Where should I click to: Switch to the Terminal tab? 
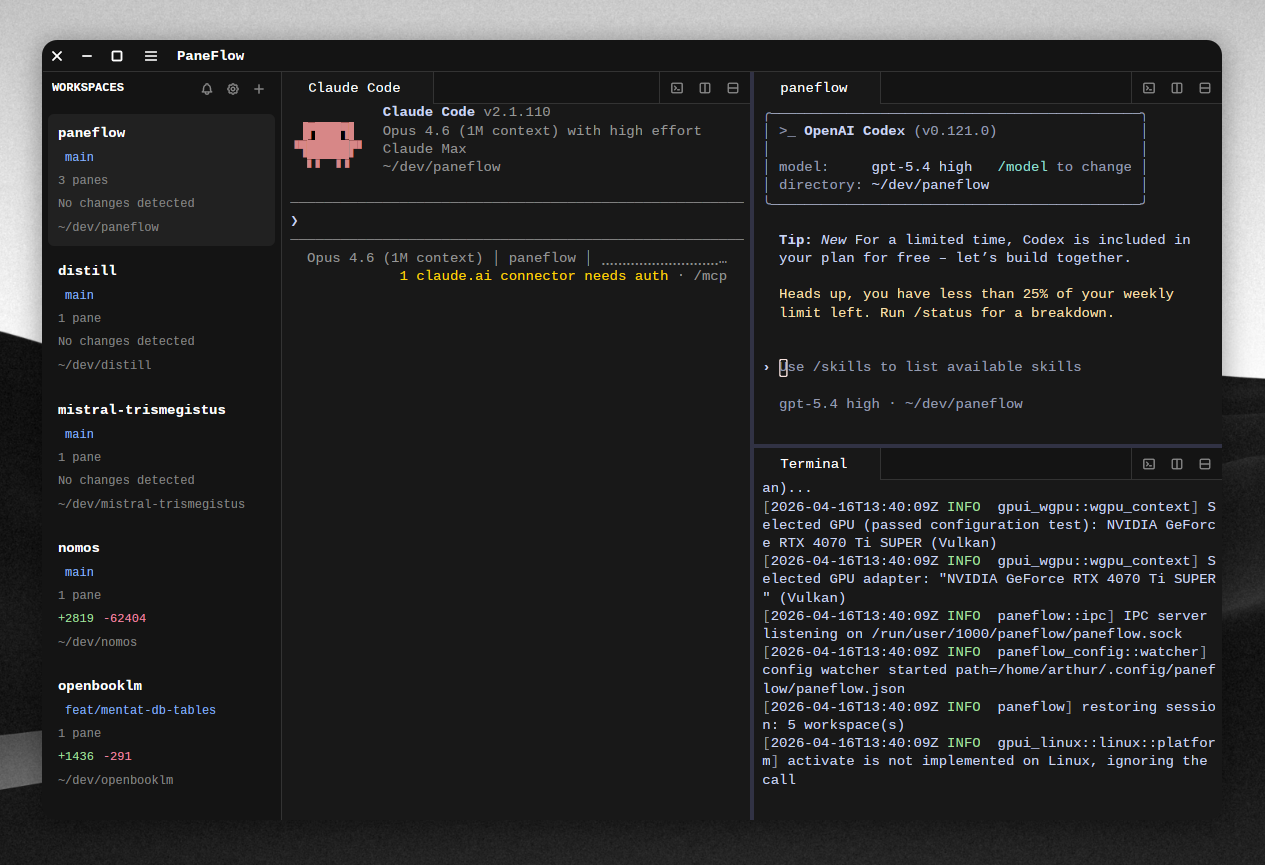tap(813, 463)
